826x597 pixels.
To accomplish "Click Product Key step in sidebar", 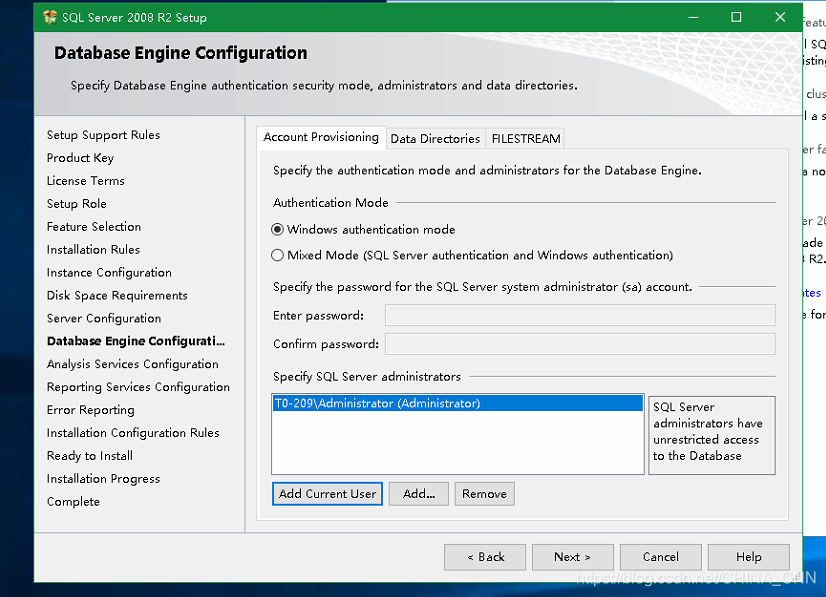I will [x=80, y=158].
